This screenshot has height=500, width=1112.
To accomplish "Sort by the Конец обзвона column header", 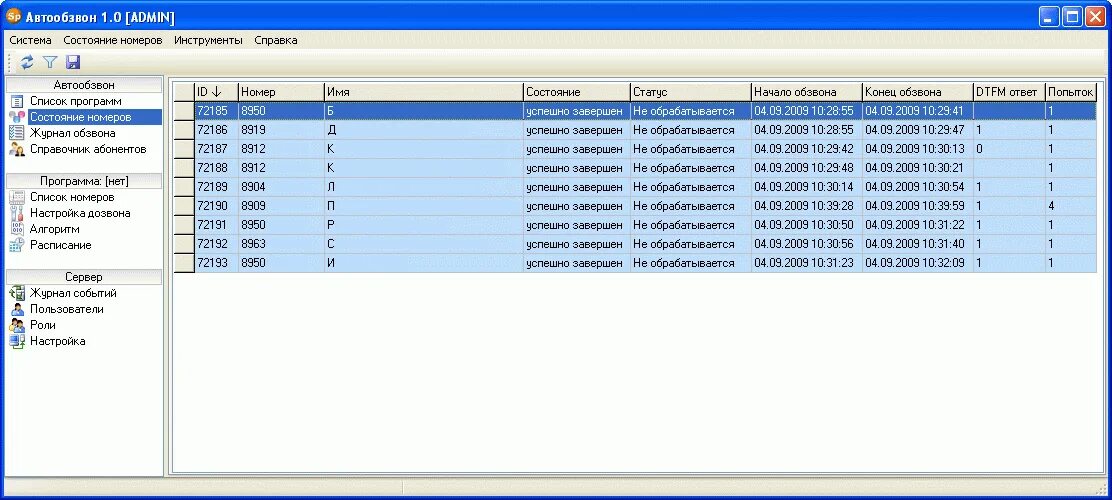I will point(918,92).
